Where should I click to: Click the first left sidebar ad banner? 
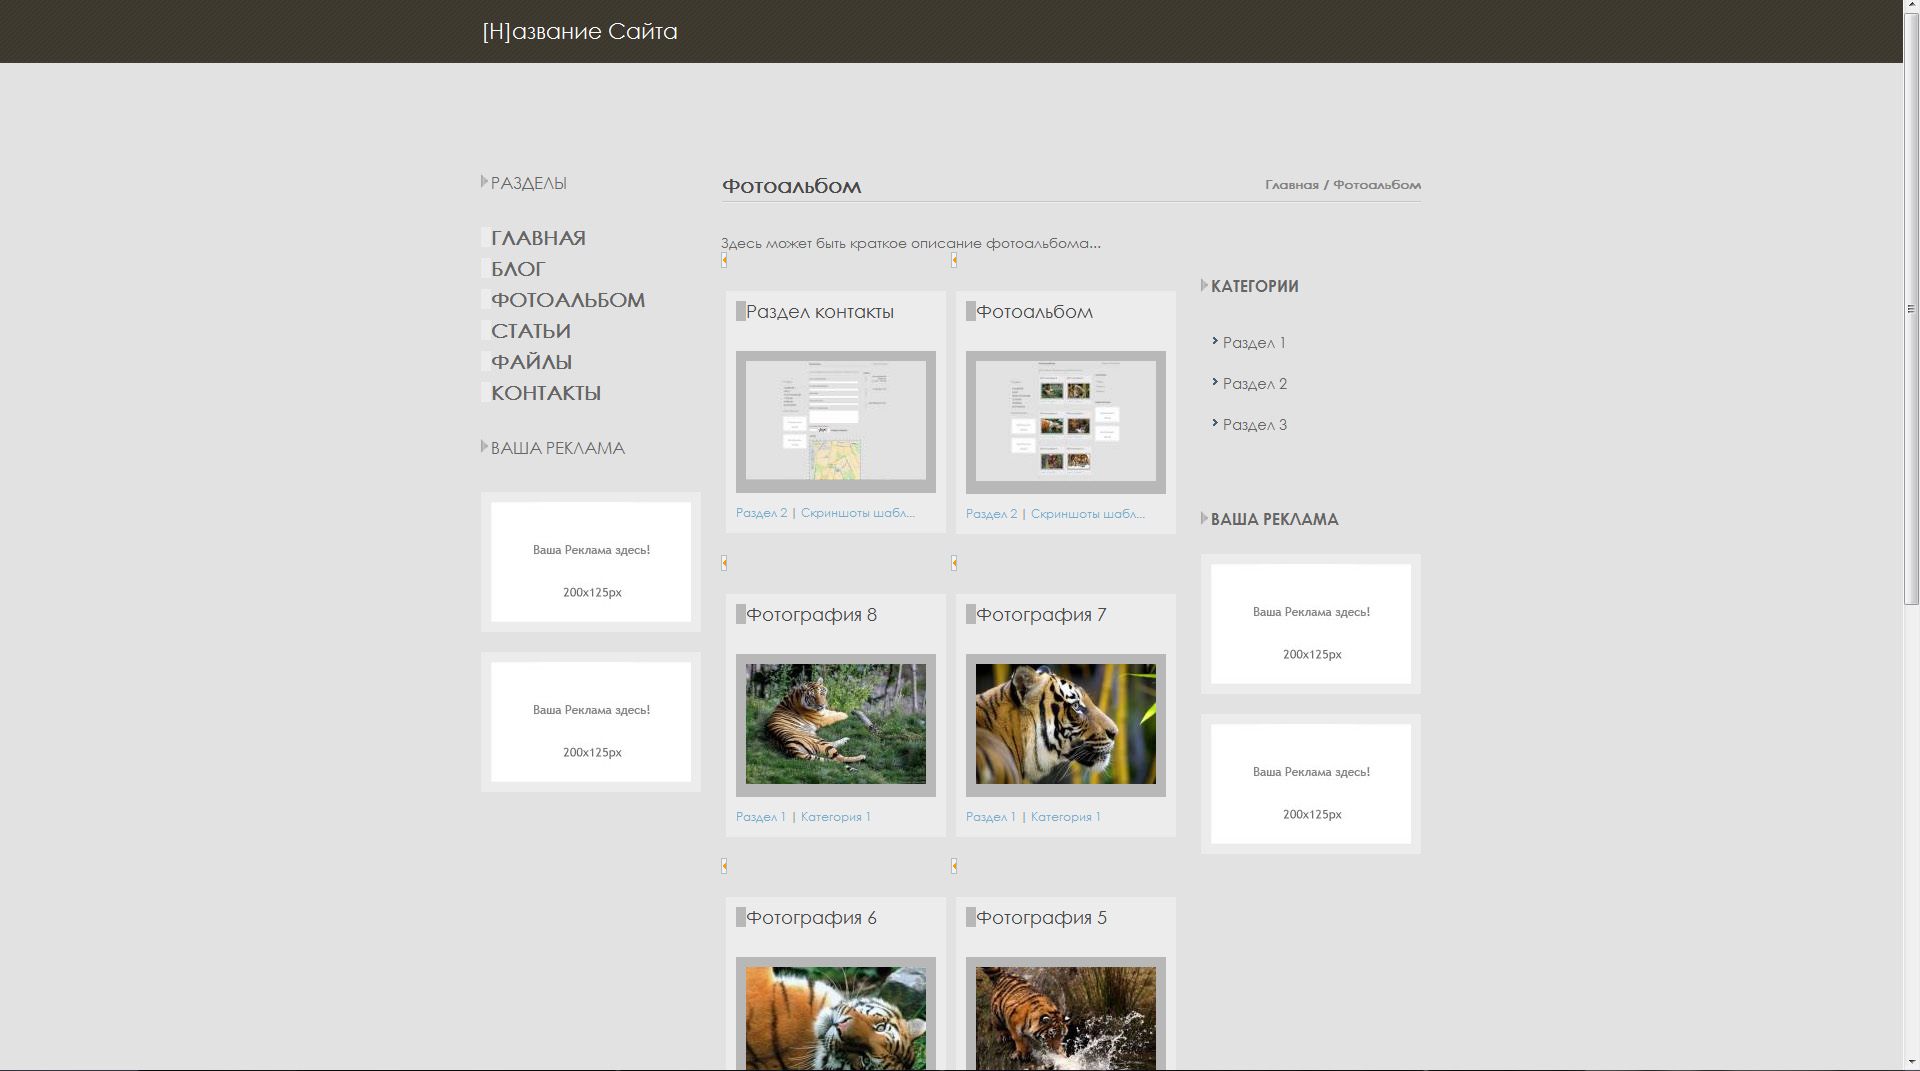pos(590,562)
